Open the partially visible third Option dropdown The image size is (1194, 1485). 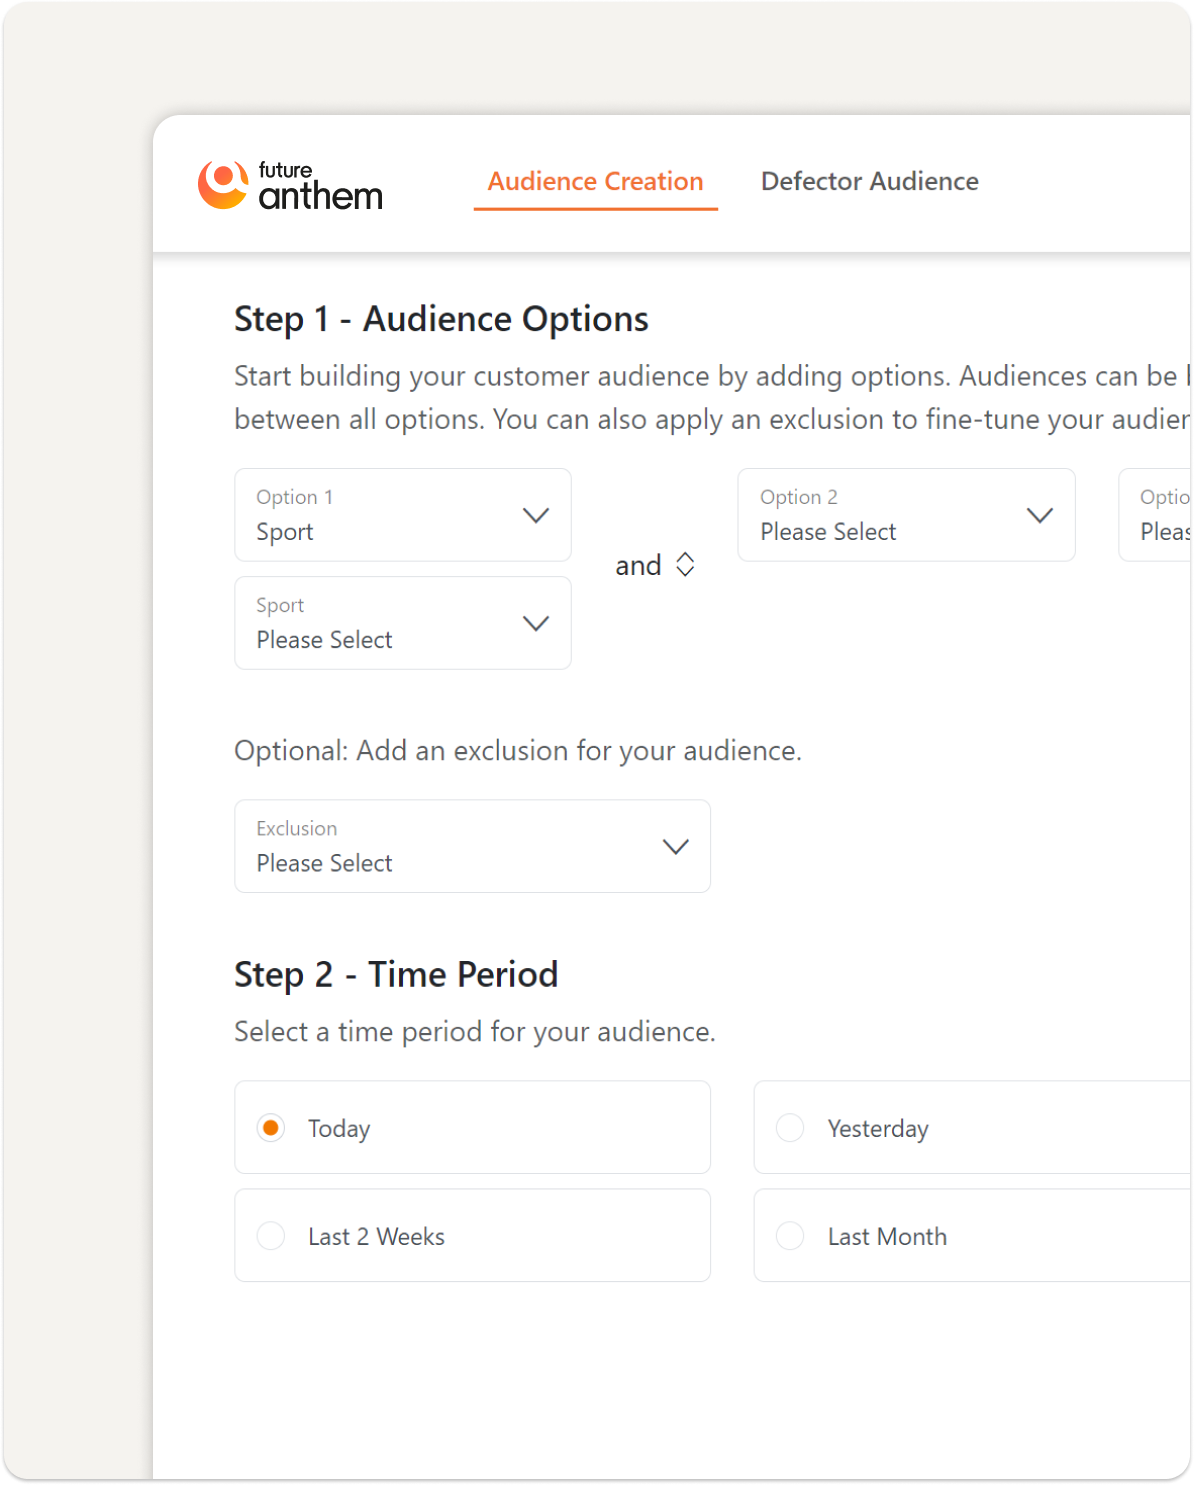1156,515
